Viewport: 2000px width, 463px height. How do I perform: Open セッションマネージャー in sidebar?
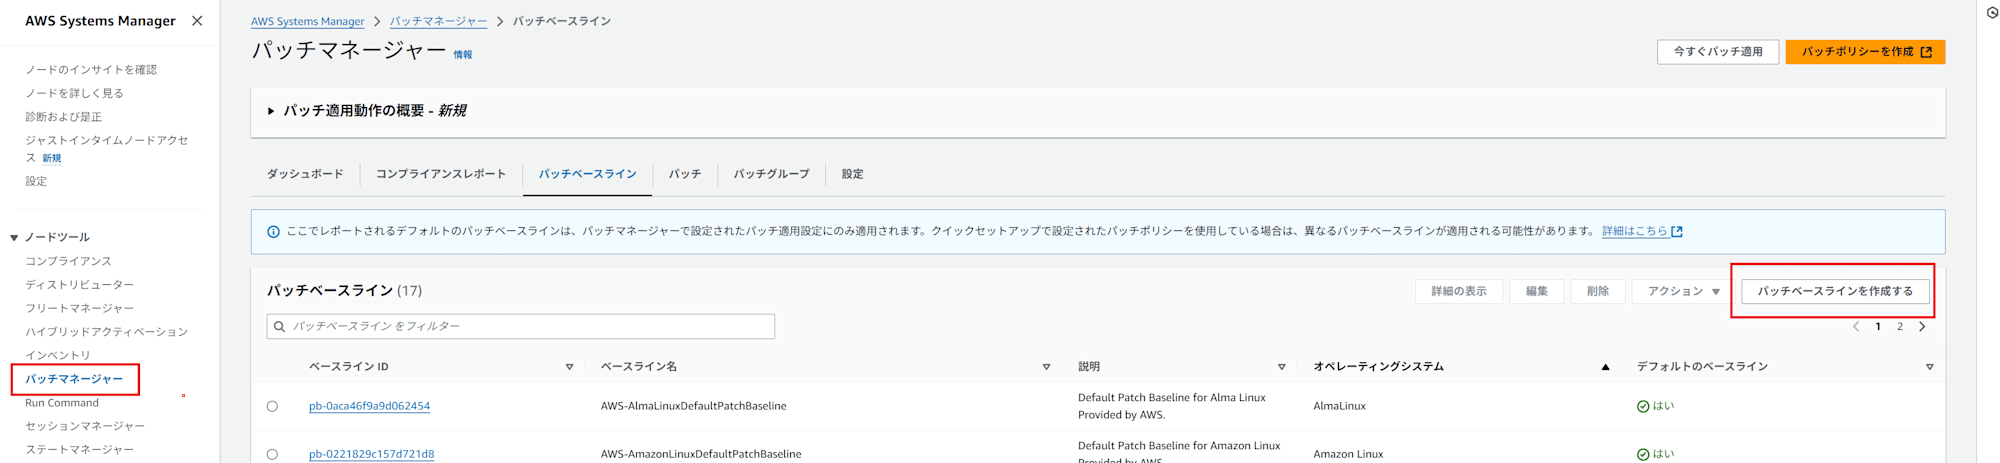pyautogui.click(x=85, y=426)
